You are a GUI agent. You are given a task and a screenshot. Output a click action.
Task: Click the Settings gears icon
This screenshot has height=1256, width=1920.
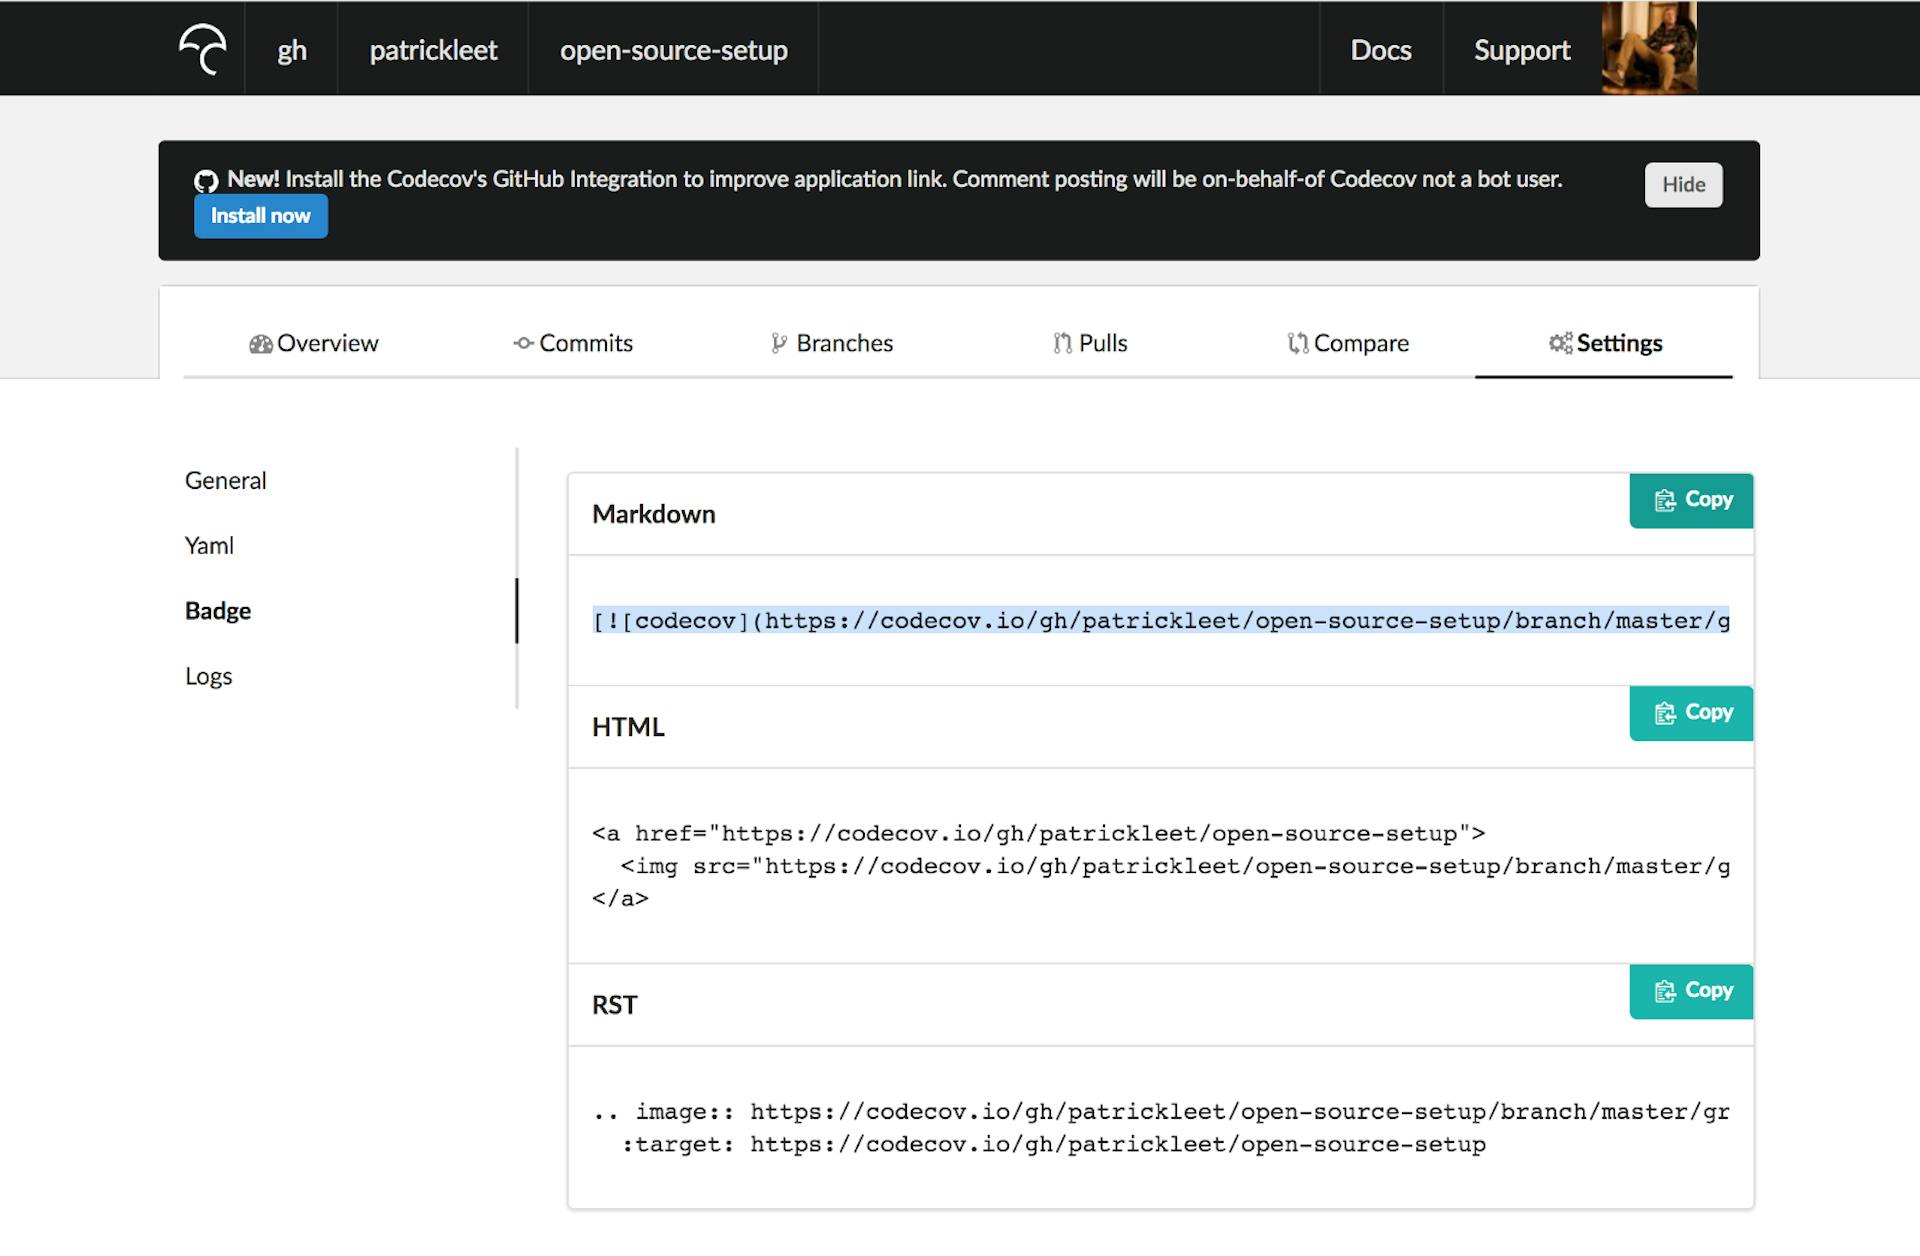coord(1559,343)
